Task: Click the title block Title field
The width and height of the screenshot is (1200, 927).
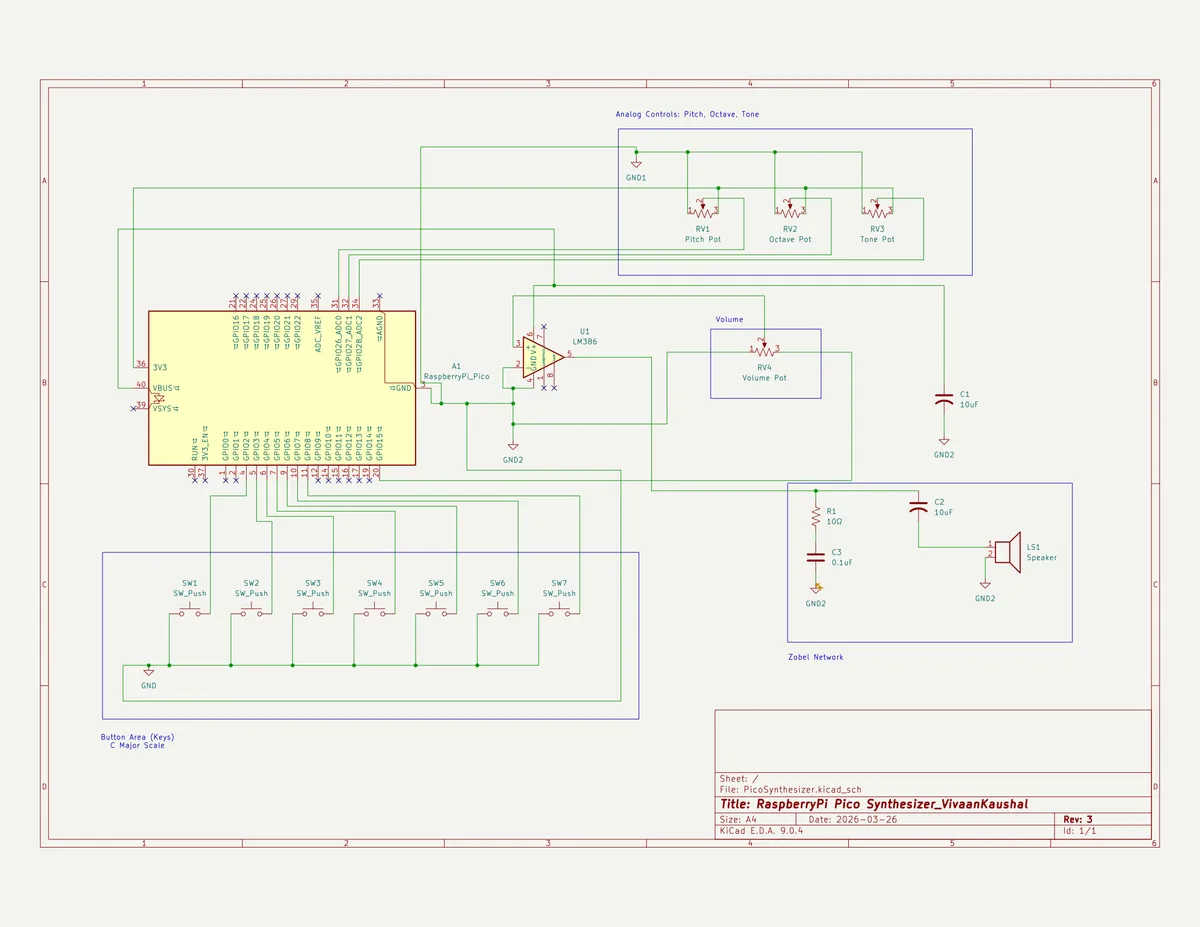Action: tap(873, 804)
